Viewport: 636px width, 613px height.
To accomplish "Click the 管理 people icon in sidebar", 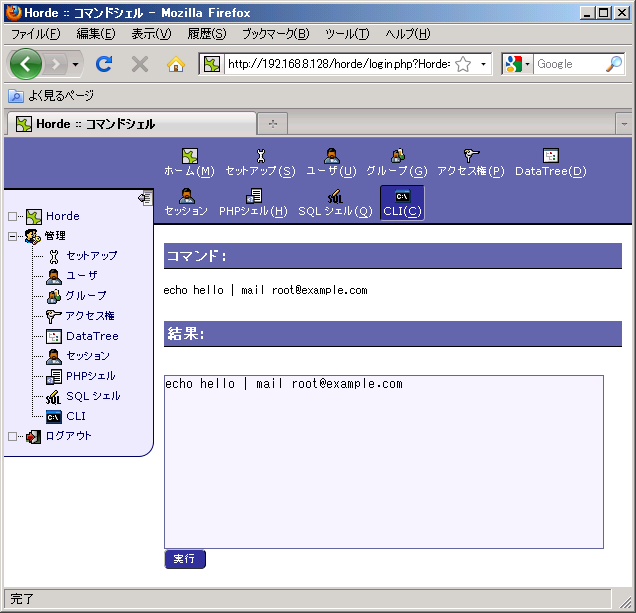I will 32,236.
